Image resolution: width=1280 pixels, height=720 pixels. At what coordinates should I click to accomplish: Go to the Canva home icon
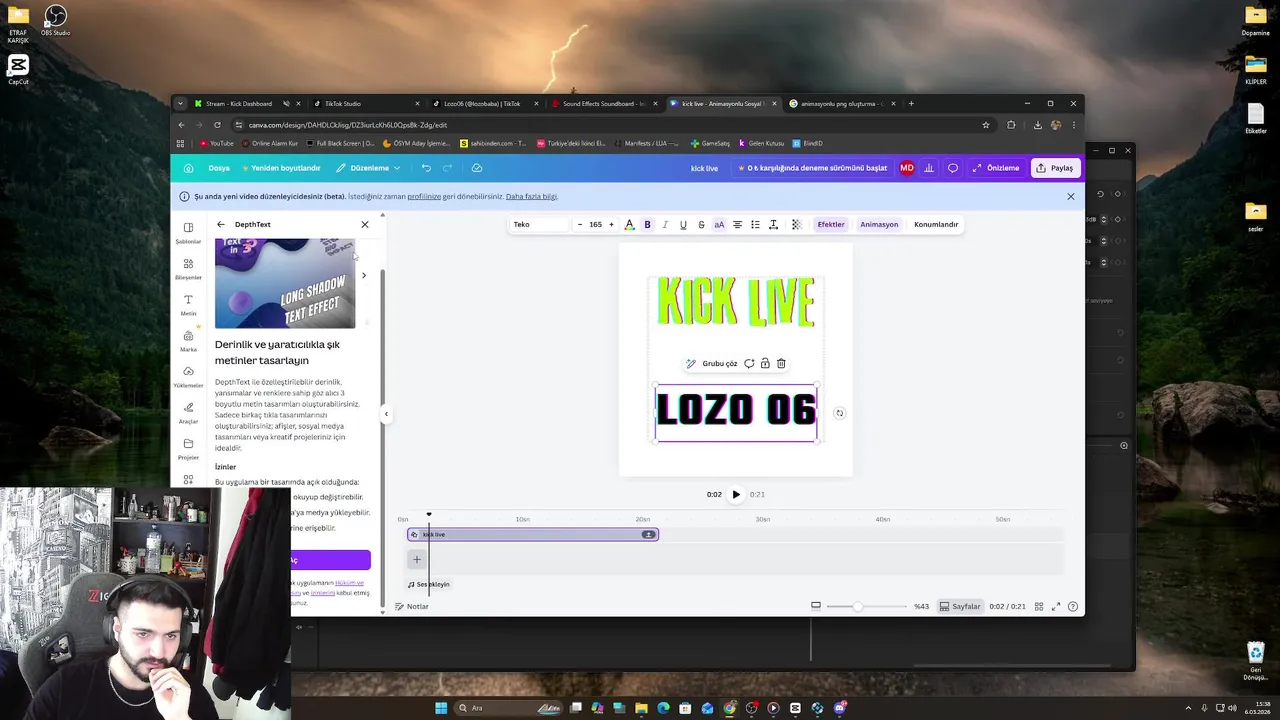[x=188, y=168]
